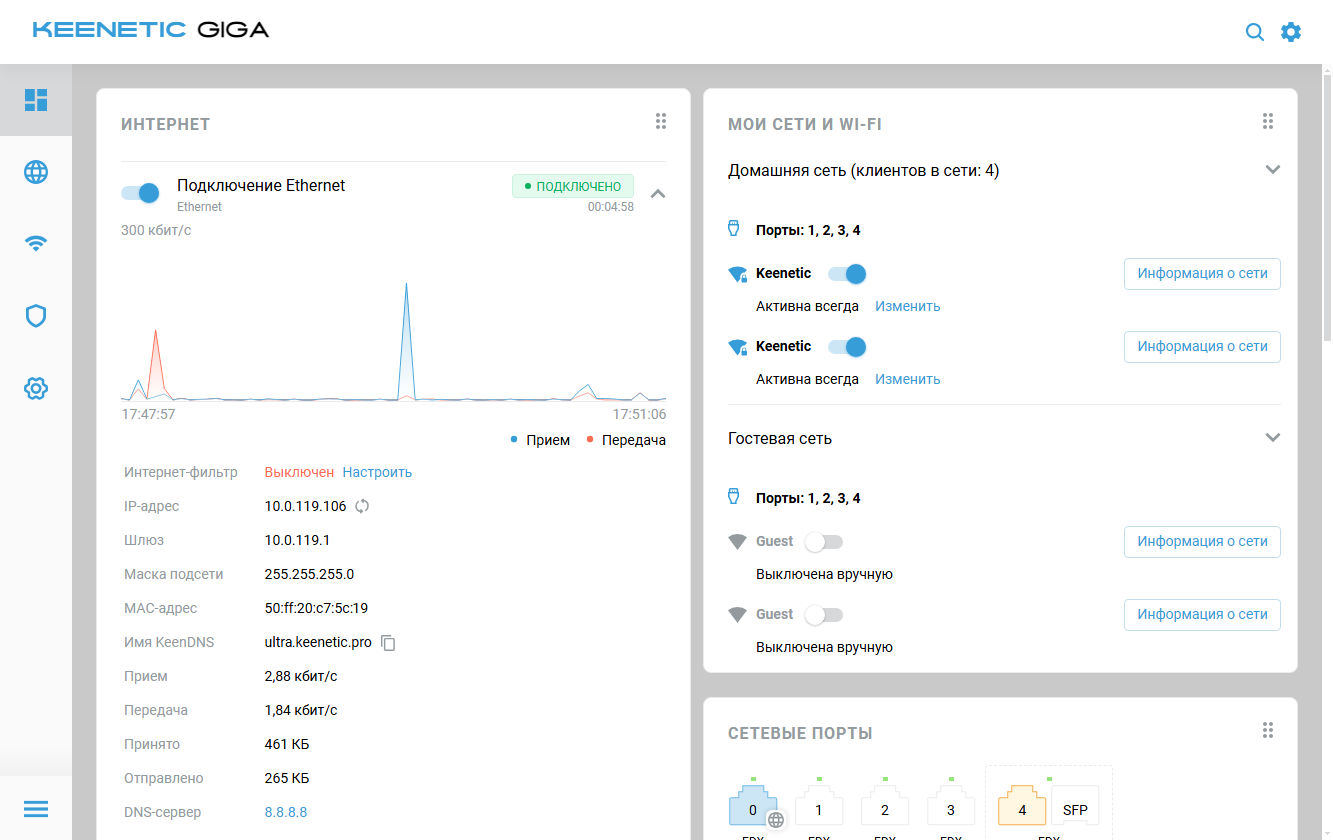The height and width of the screenshot is (840, 1333).
Task: Click network port 0 with globe
Action: 753,808
